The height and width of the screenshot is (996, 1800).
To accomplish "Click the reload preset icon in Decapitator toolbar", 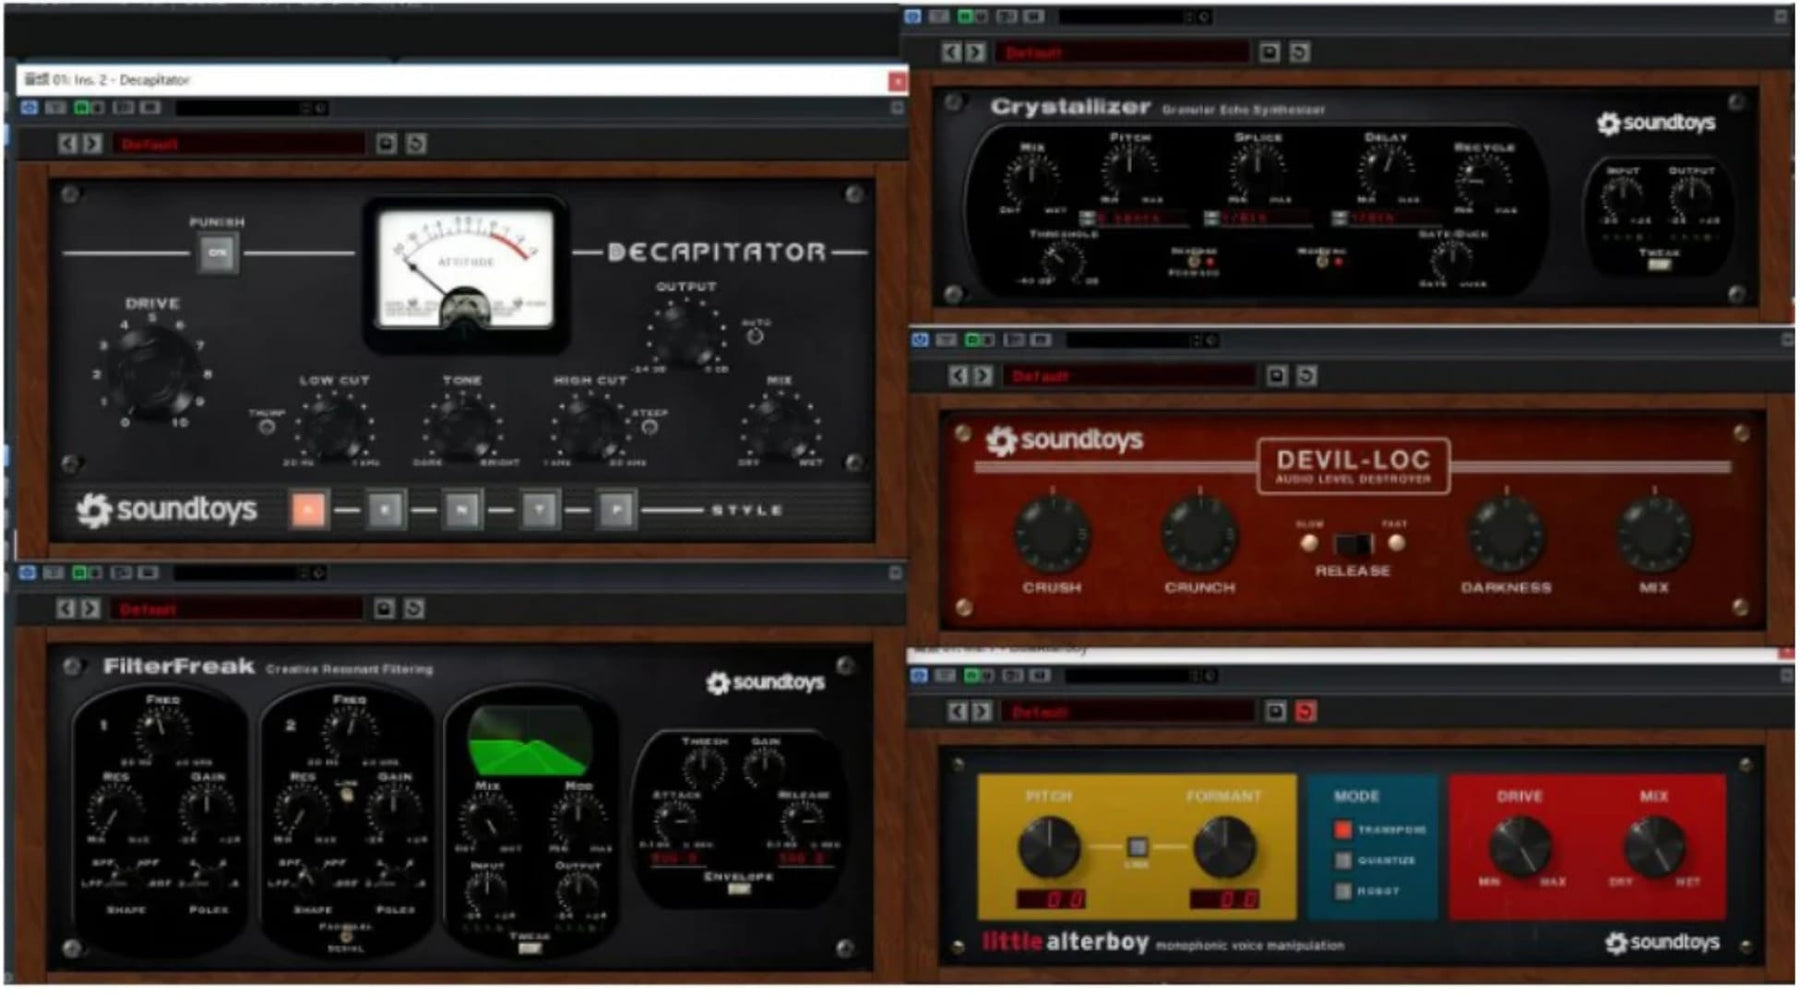I will click(416, 144).
